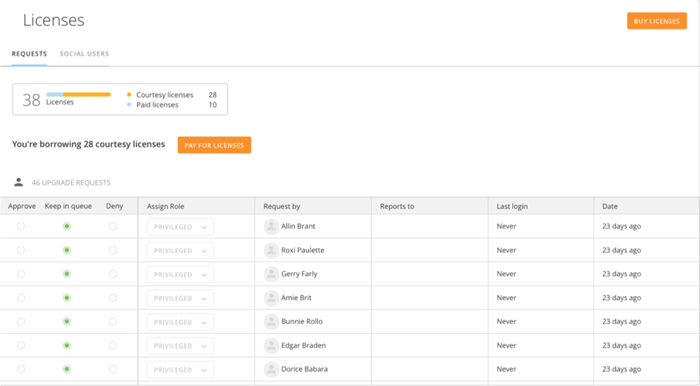The image size is (700, 386).
Task: Click Allin Brant's avatar icon
Action: point(271,227)
